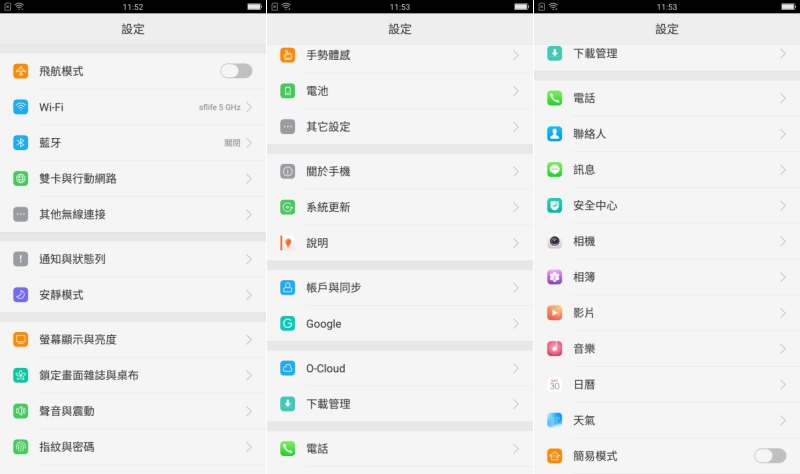800x474 pixels.
Task: Tap the exclamation icon for 通知與狀態列
Action: click(20, 259)
